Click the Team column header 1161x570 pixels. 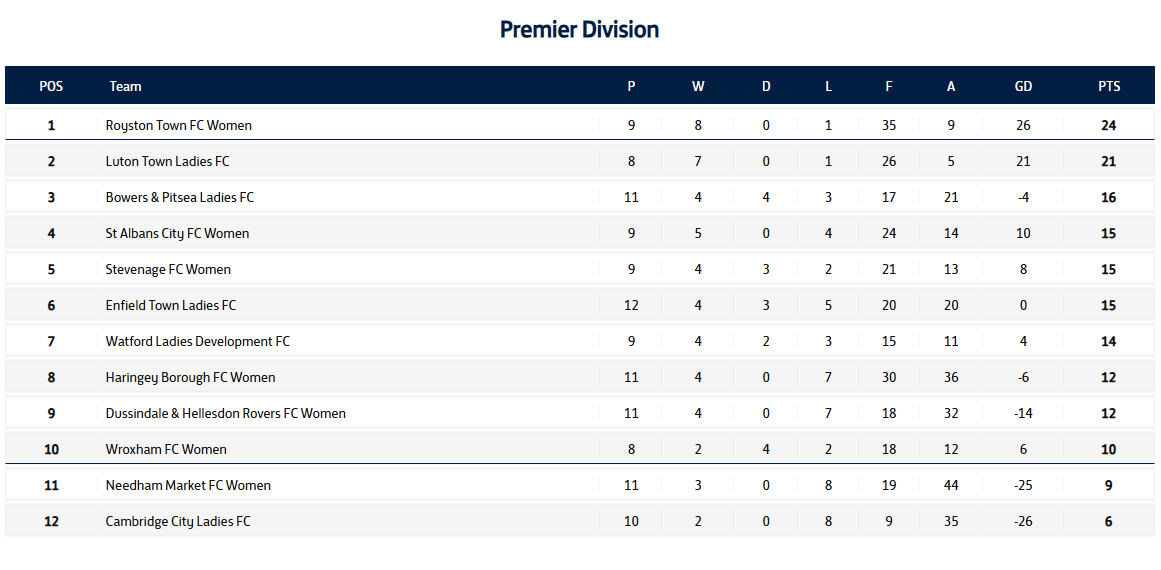click(x=125, y=86)
